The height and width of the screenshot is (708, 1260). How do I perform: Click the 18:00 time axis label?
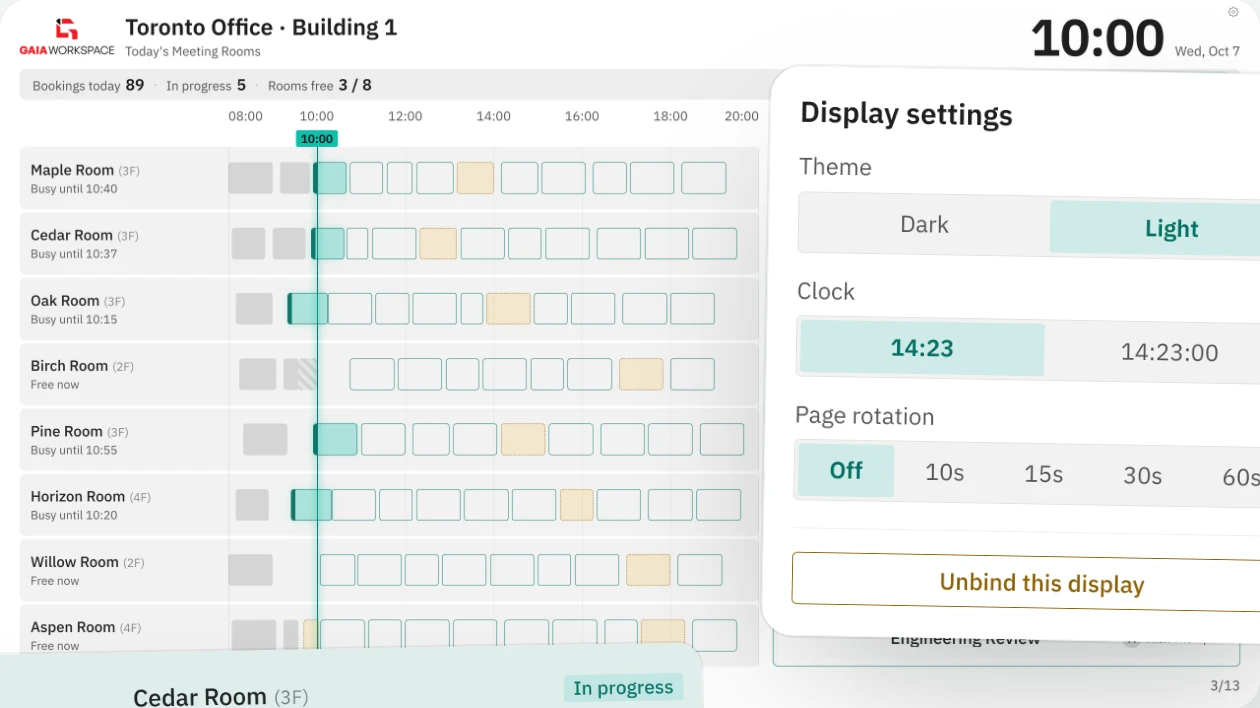tap(670, 116)
